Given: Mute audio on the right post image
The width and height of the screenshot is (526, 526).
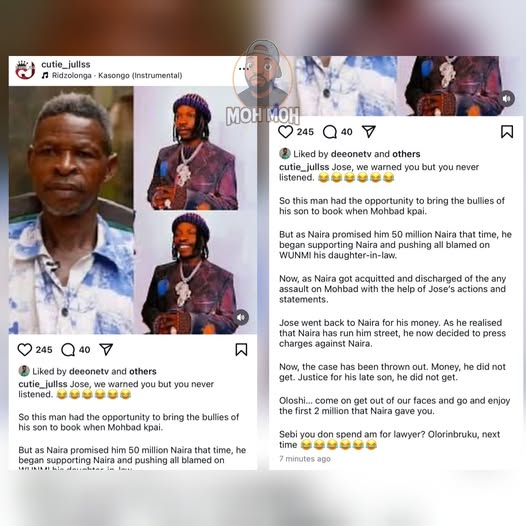Looking at the screenshot, I should click(x=507, y=99).
